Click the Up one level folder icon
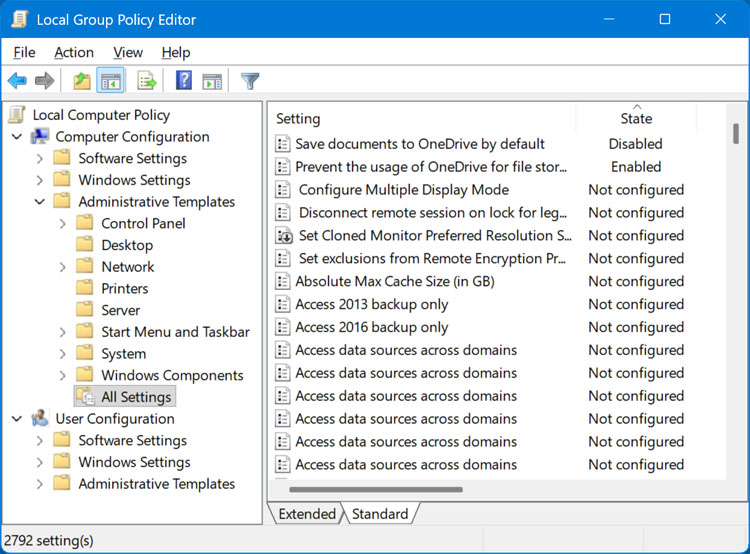The width and height of the screenshot is (750, 554). (82, 80)
